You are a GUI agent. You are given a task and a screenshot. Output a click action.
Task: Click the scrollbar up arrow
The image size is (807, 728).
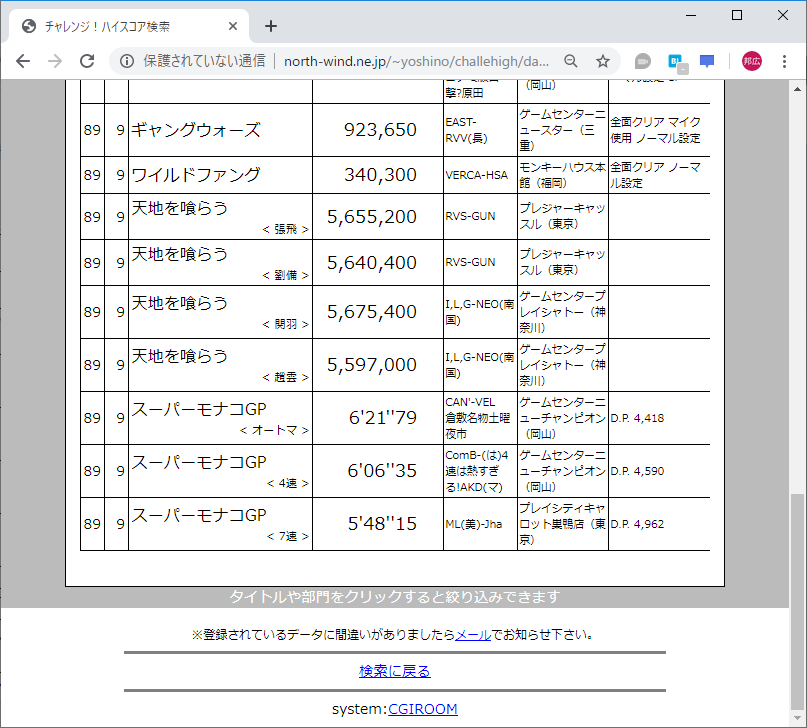coord(797,89)
